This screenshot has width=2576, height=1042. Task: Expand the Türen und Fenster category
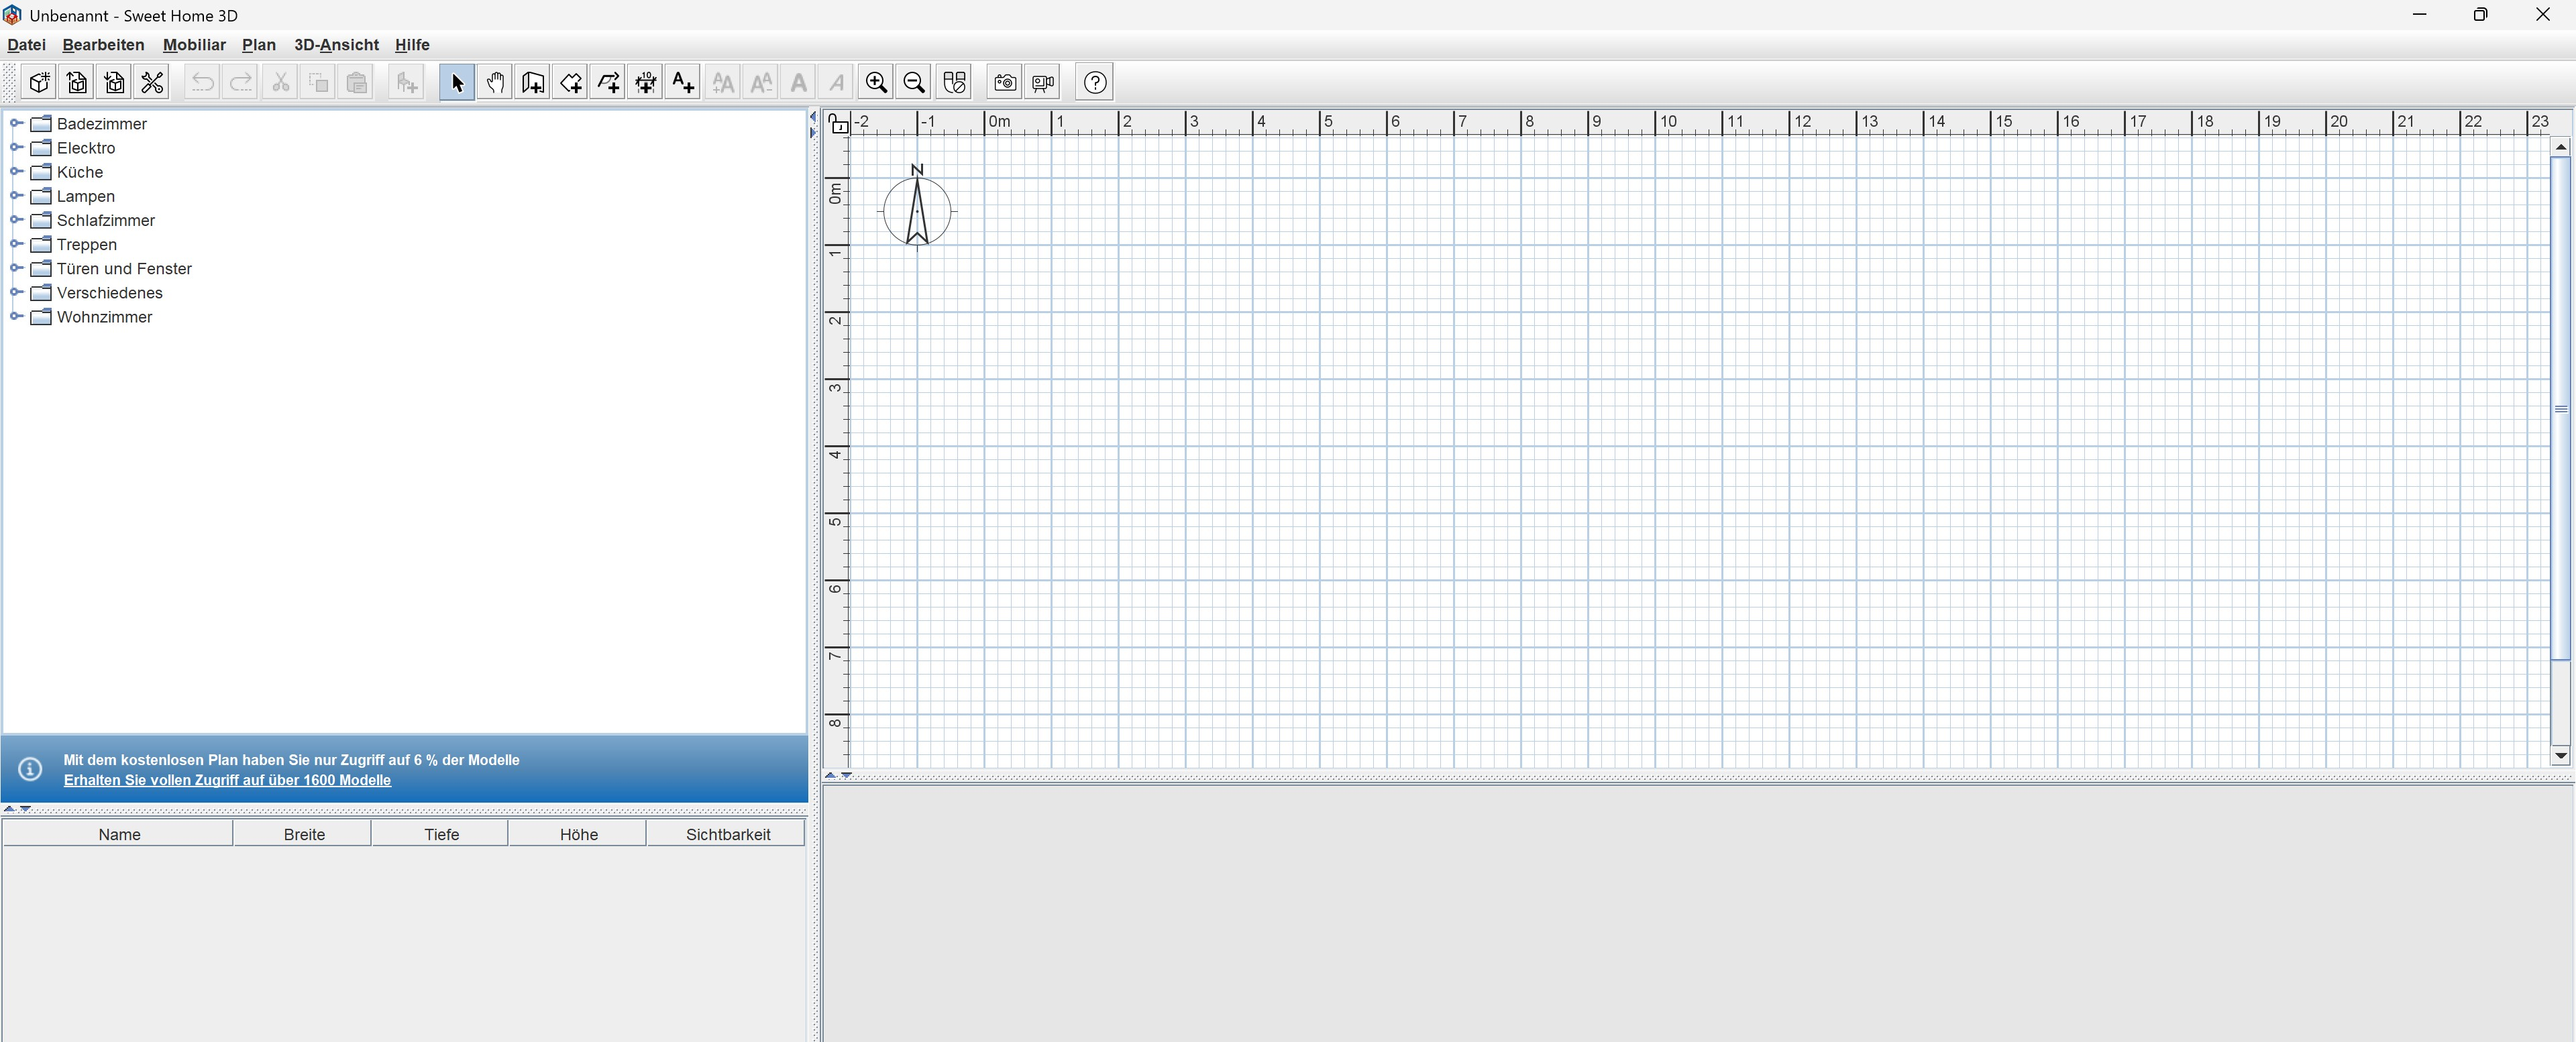[15, 267]
